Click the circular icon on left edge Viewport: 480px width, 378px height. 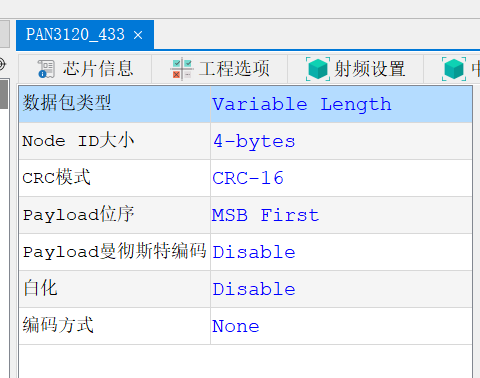pyautogui.click(x=2, y=64)
